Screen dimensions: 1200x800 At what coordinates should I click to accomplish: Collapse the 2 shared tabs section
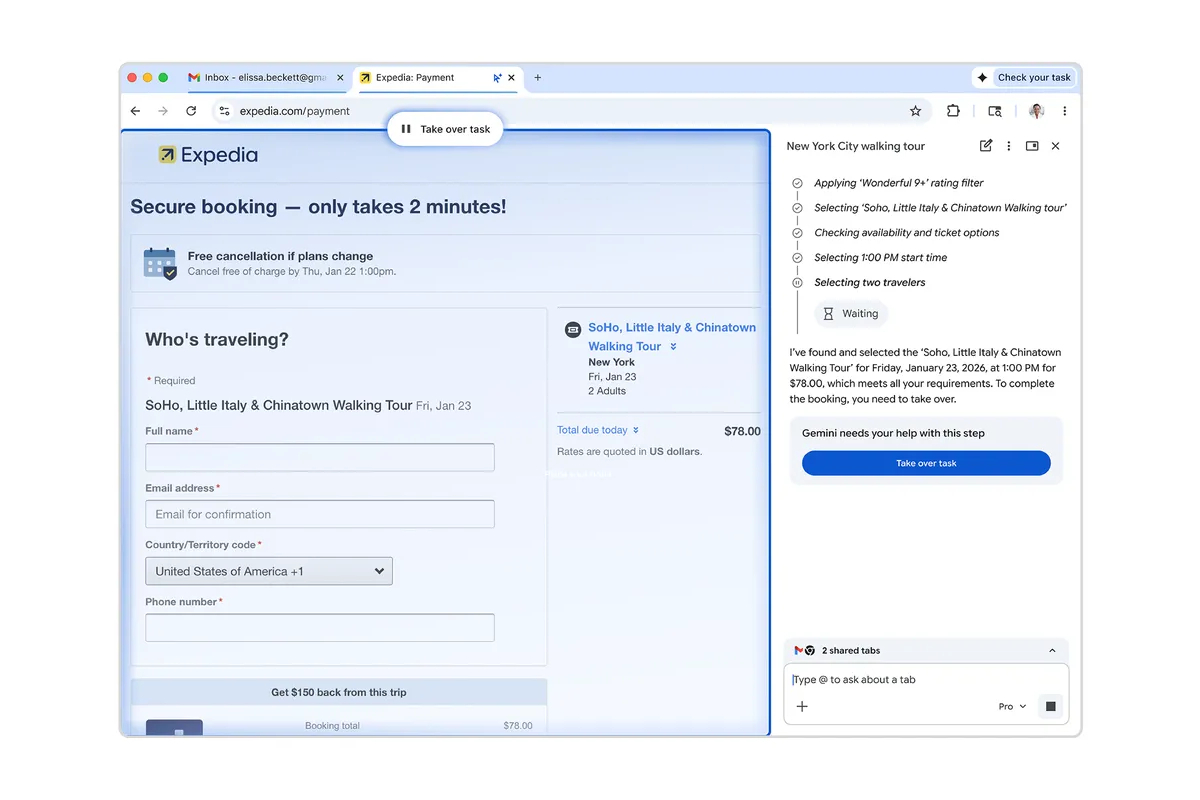tap(1051, 650)
